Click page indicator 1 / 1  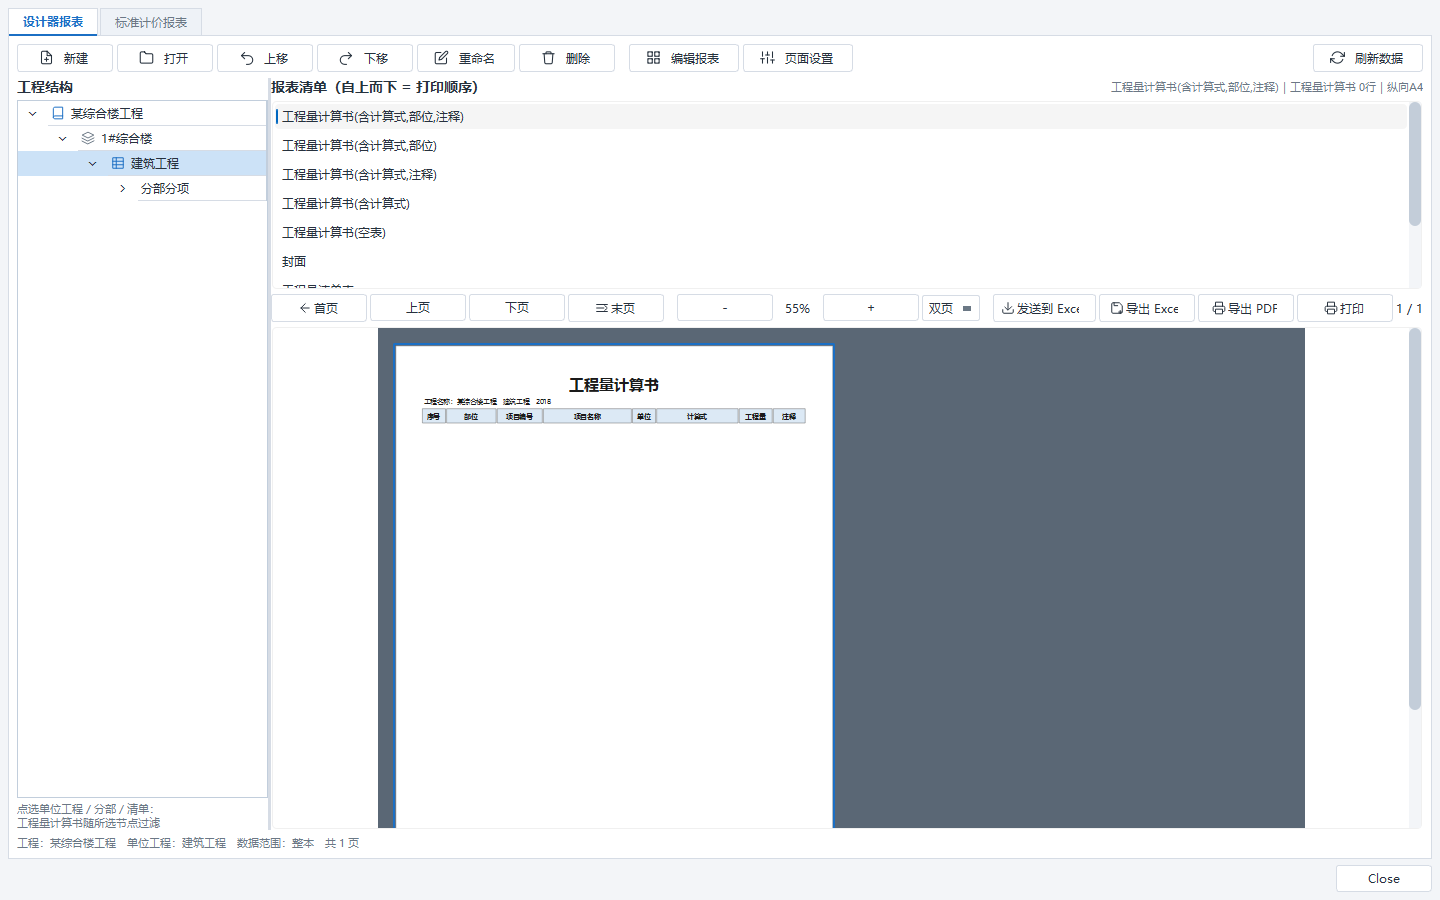[1409, 309]
